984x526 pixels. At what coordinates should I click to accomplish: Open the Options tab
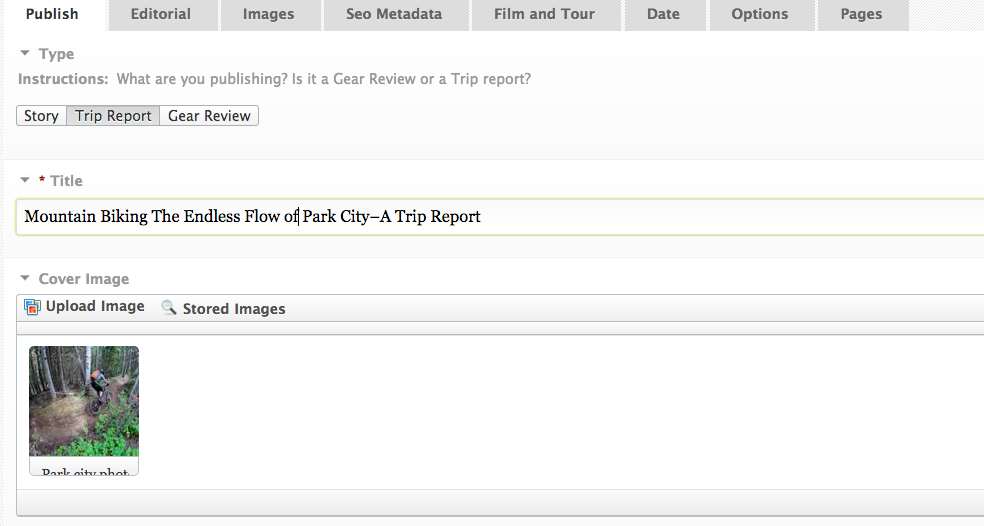coord(760,14)
